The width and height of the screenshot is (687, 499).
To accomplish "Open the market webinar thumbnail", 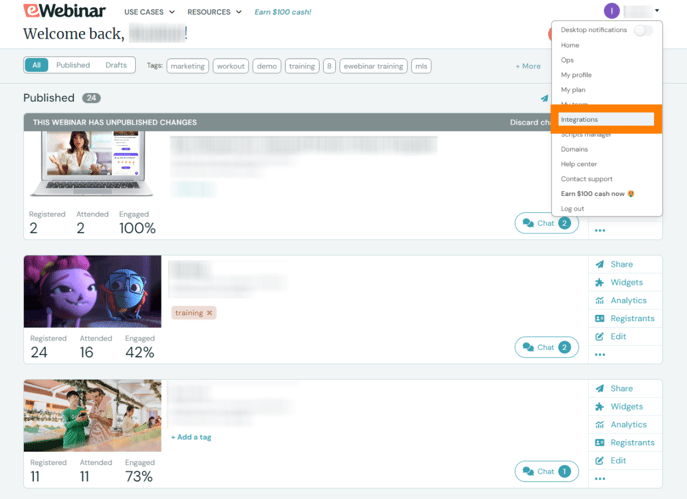I will 92,415.
